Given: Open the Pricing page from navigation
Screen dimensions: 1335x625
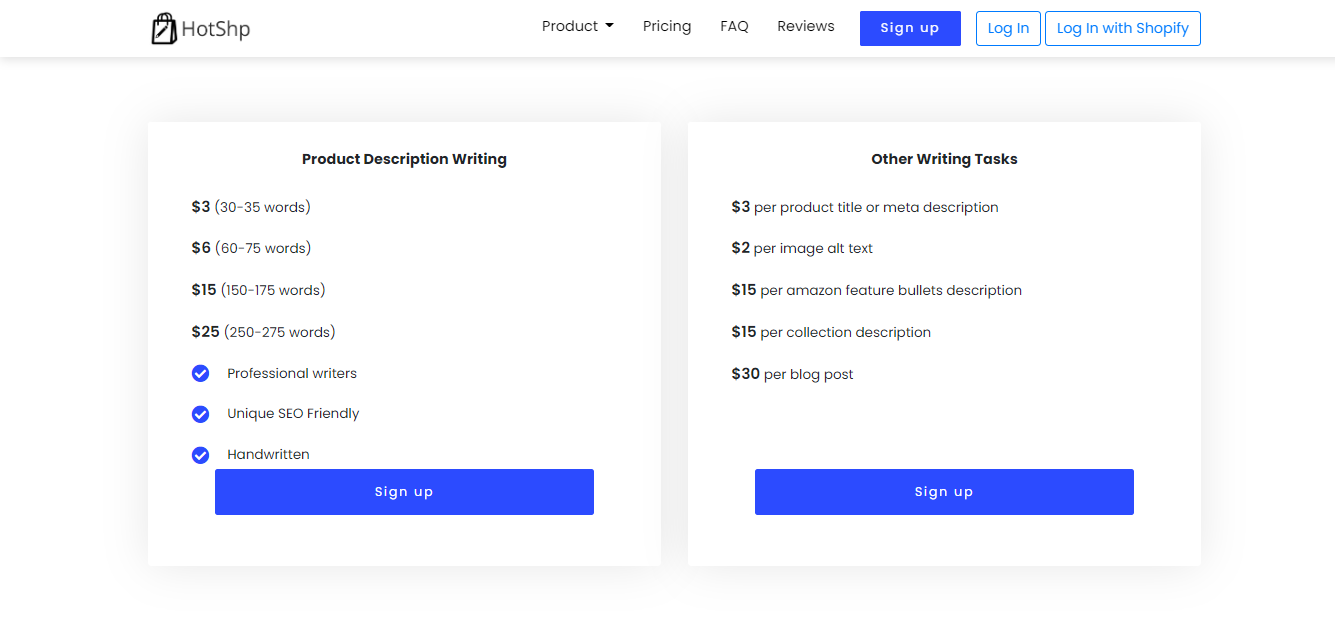Looking at the screenshot, I should pos(667,27).
